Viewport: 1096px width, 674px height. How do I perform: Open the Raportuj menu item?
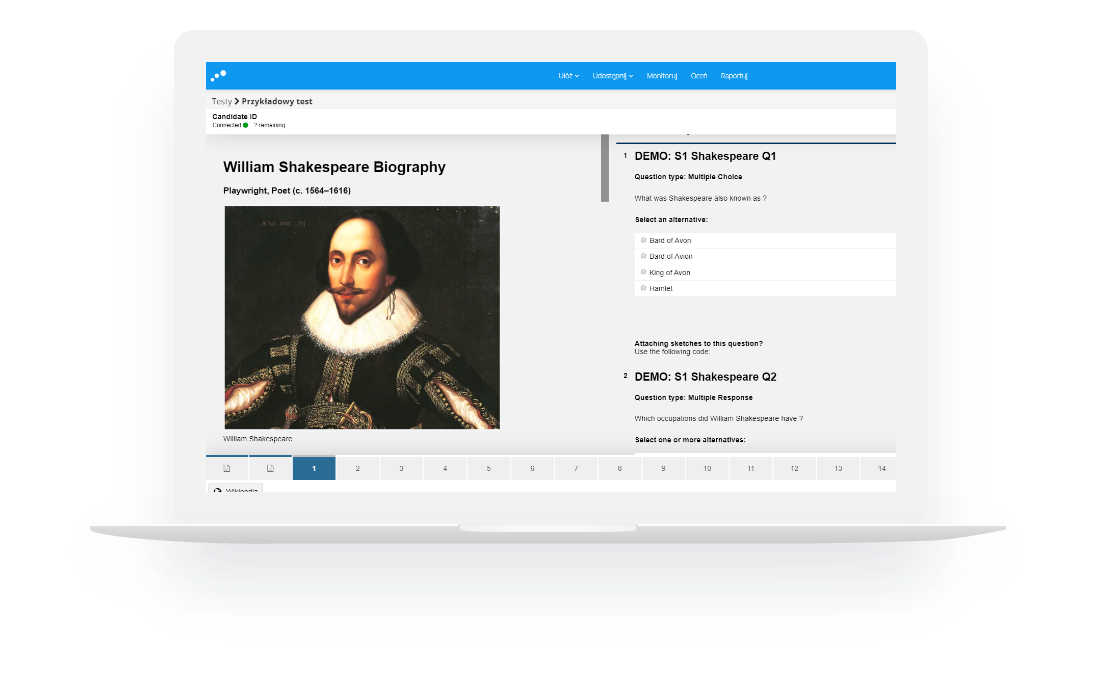coord(734,76)
